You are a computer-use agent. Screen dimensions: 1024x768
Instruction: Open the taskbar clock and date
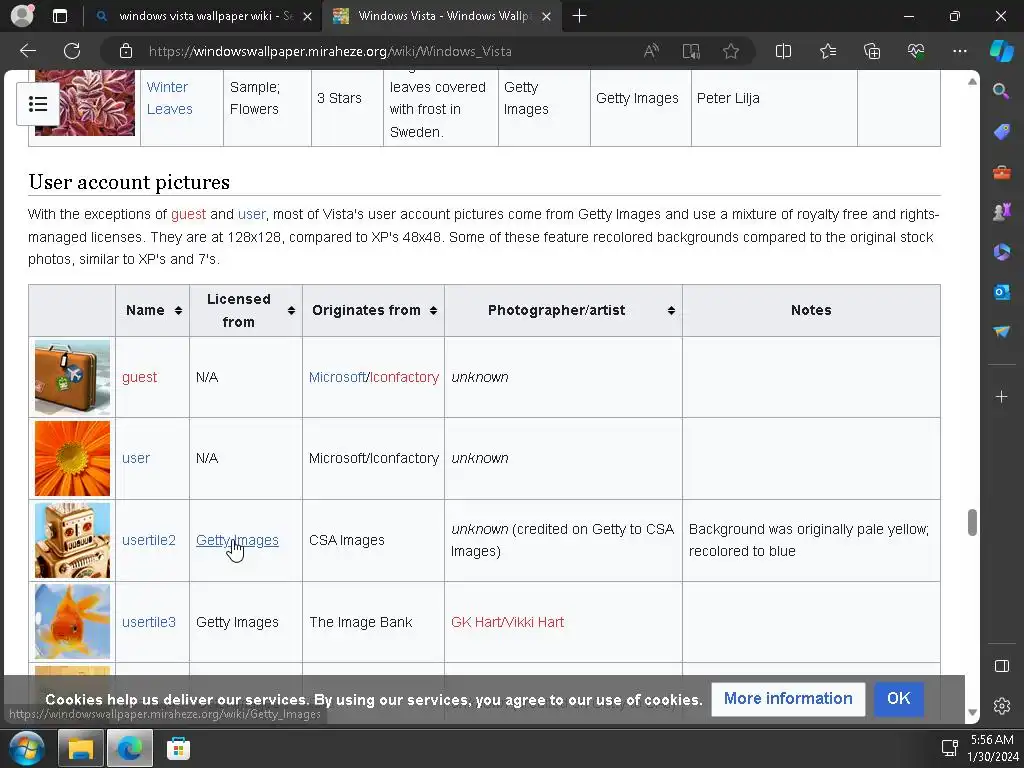(x=991, y=748)
